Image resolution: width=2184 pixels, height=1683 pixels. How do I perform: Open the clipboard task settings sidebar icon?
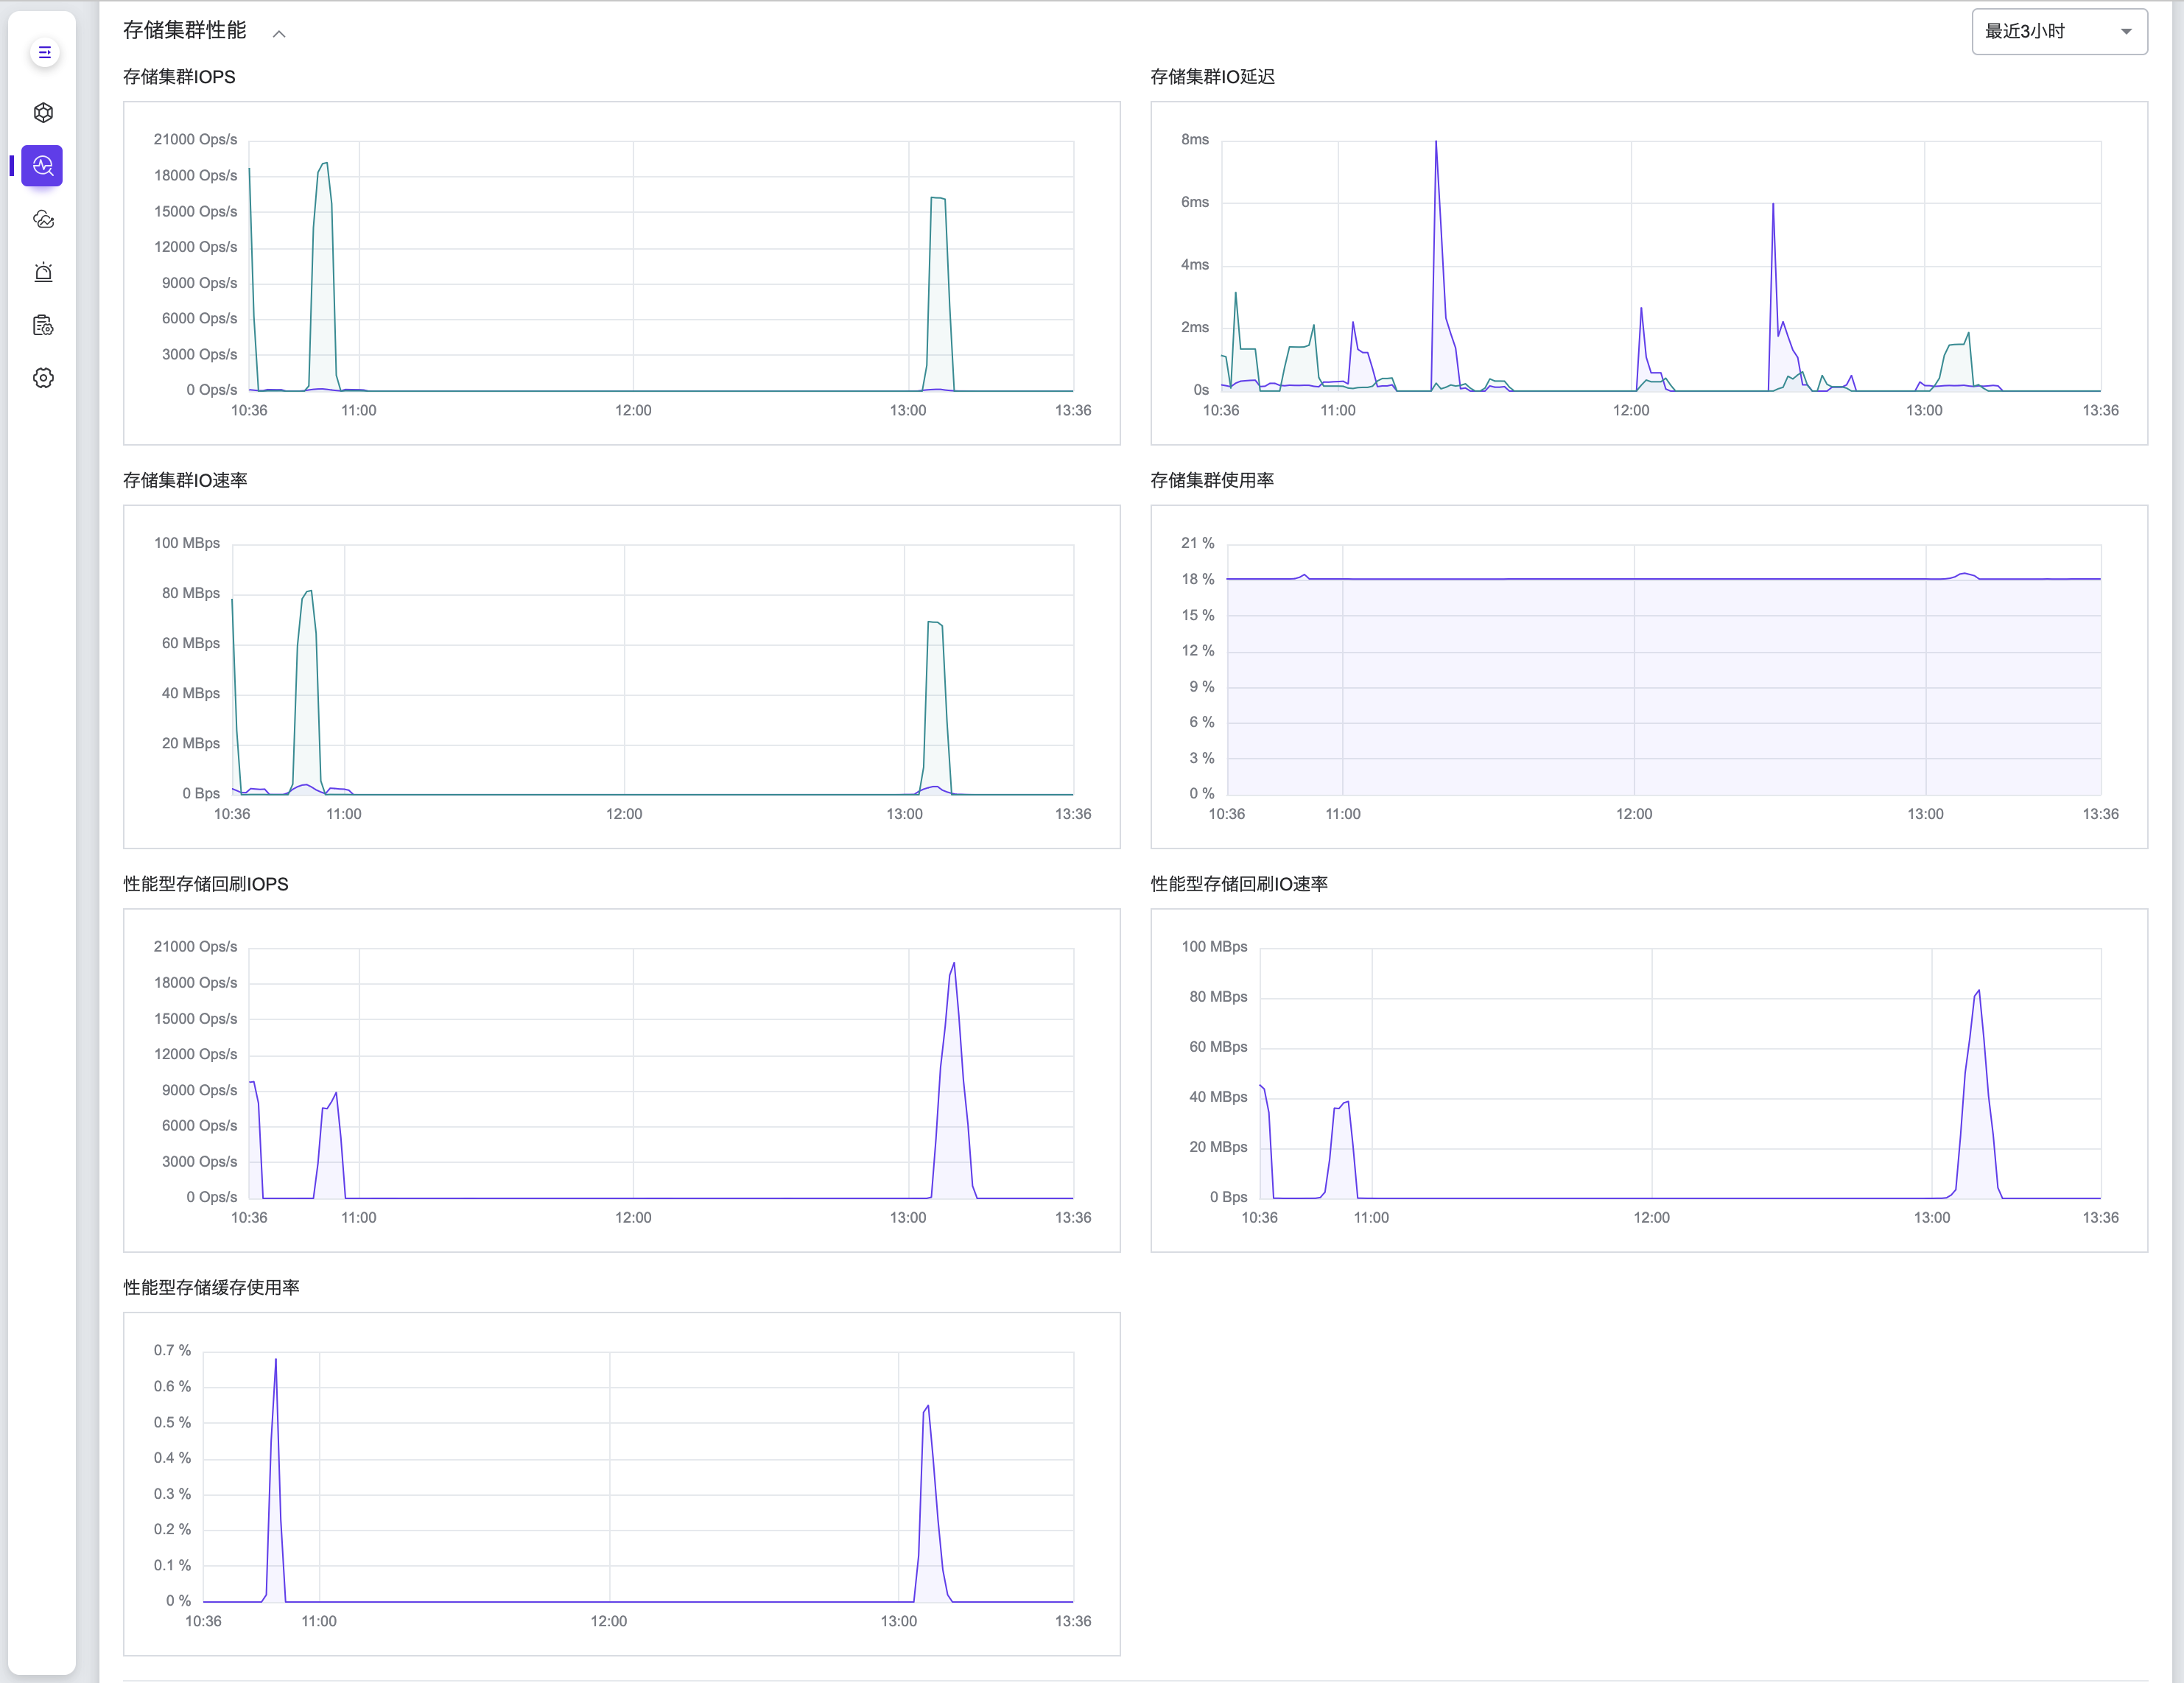click(43, 325)
